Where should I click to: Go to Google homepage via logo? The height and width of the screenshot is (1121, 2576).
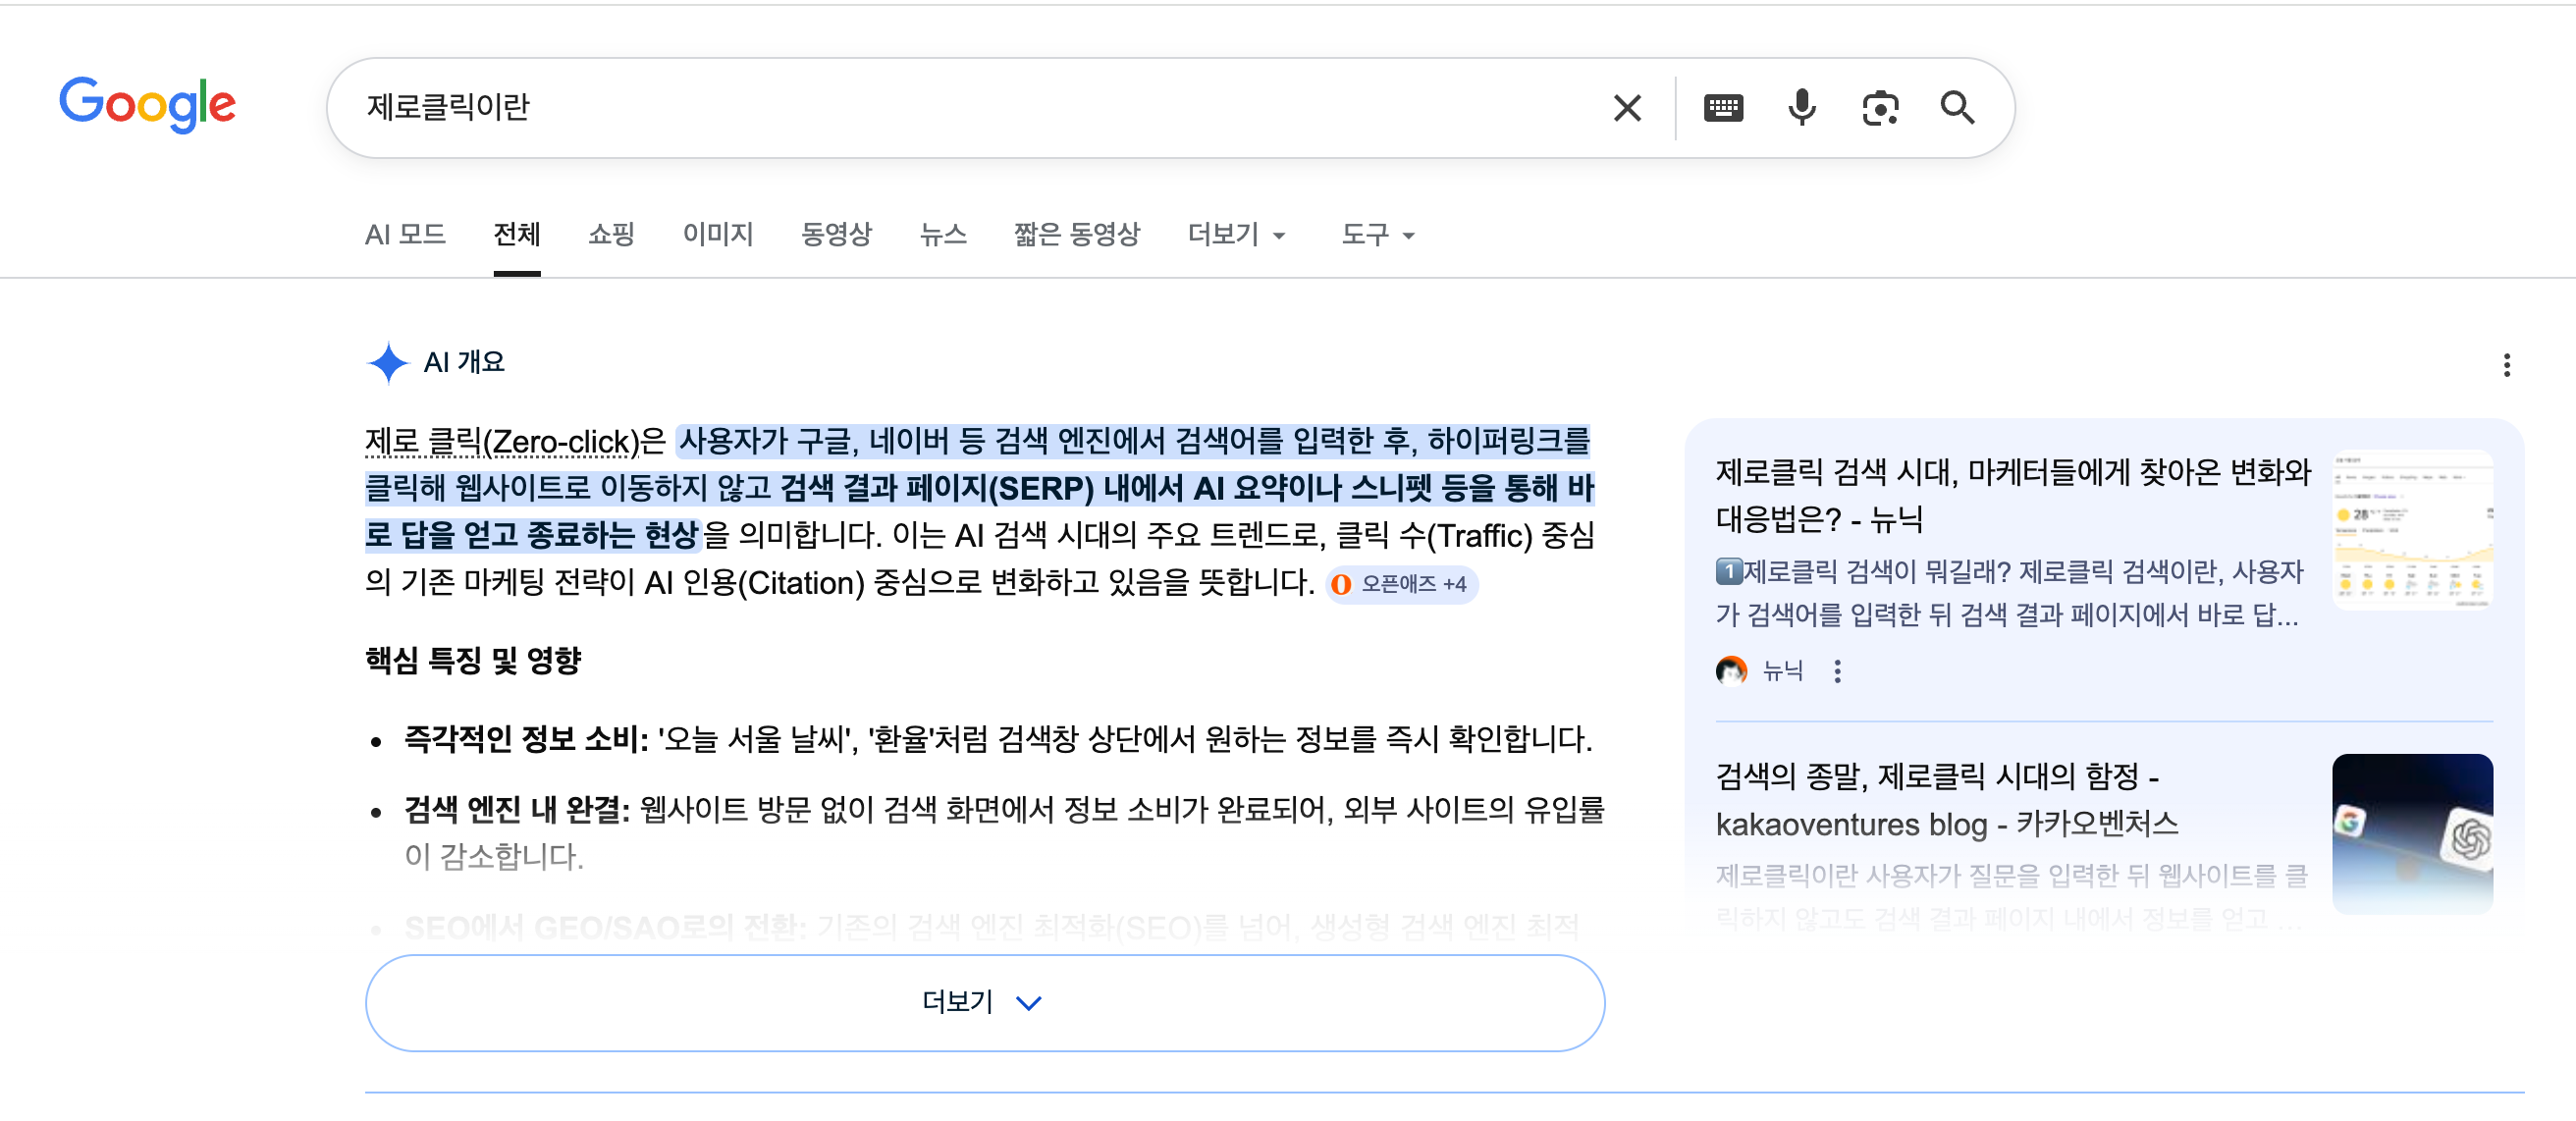pyautogui.click(x=148, y=104)
